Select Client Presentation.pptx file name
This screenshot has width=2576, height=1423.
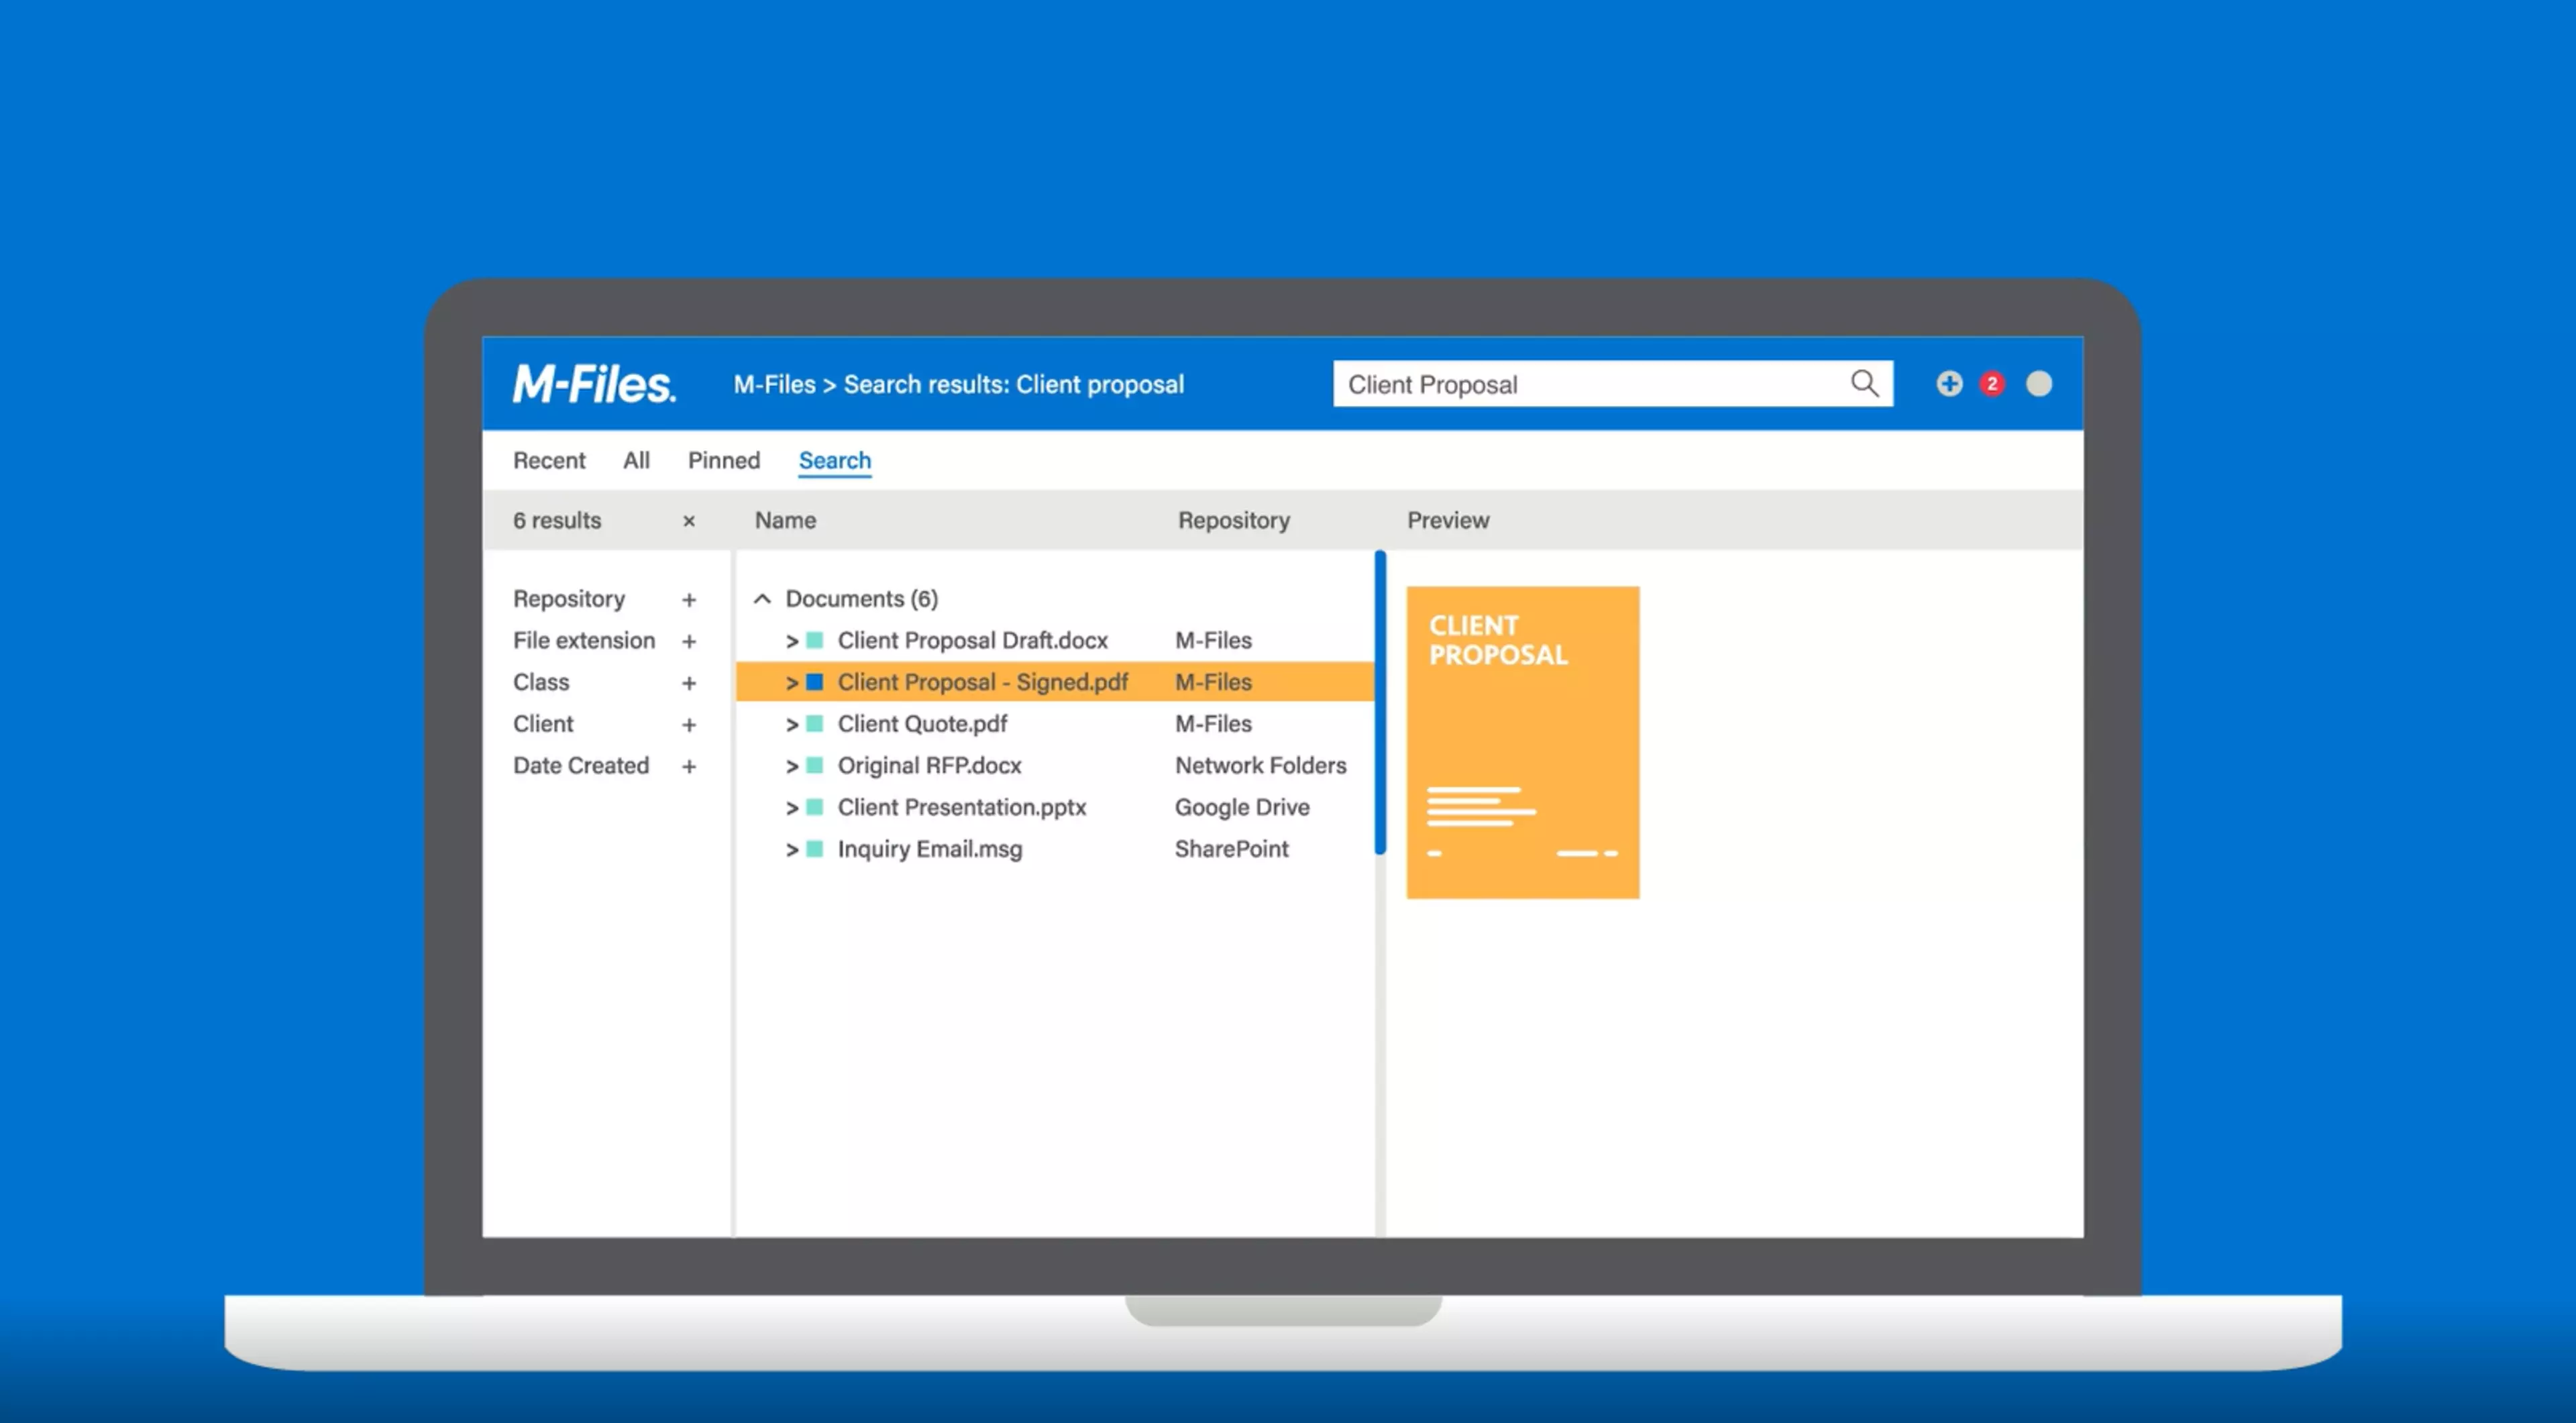point(962,807)
